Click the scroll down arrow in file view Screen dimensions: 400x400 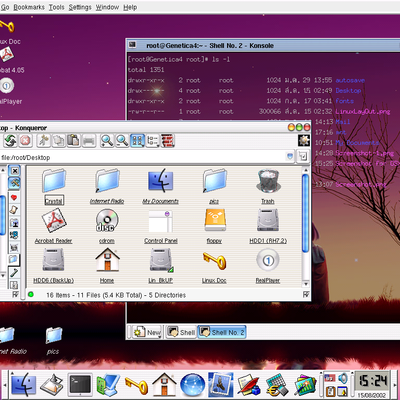pyautogui.click(x=305, y=284)
